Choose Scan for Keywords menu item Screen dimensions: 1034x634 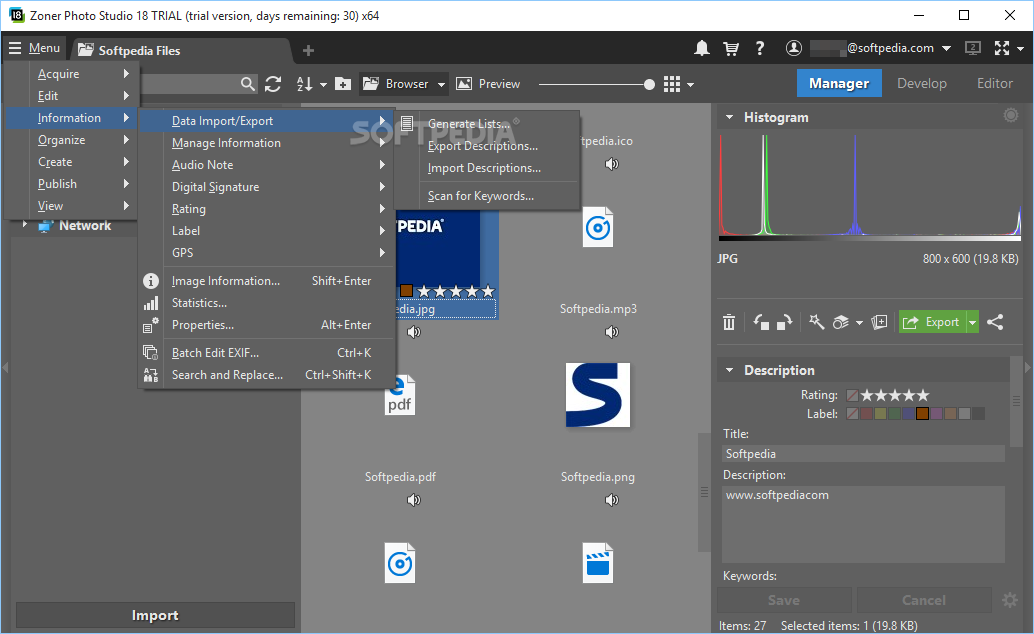(x=488, y=196)
